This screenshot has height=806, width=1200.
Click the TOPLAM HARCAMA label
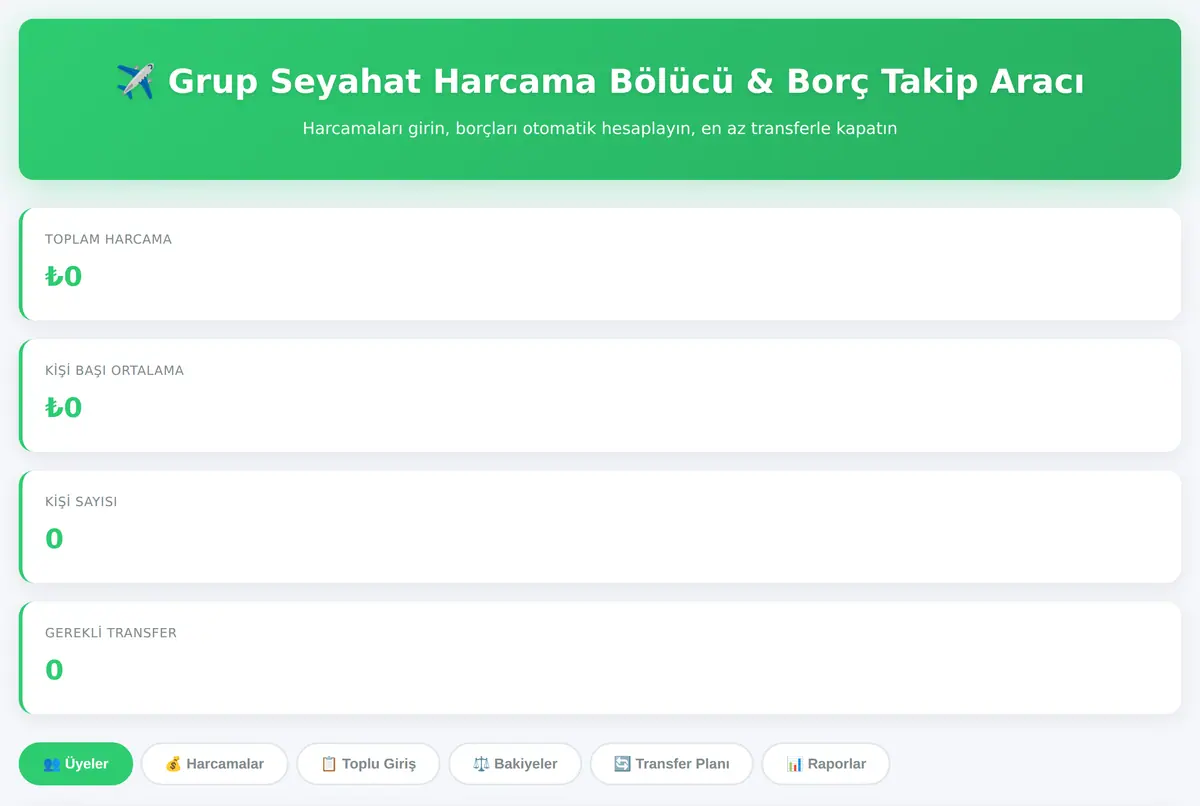pos(108,239)
